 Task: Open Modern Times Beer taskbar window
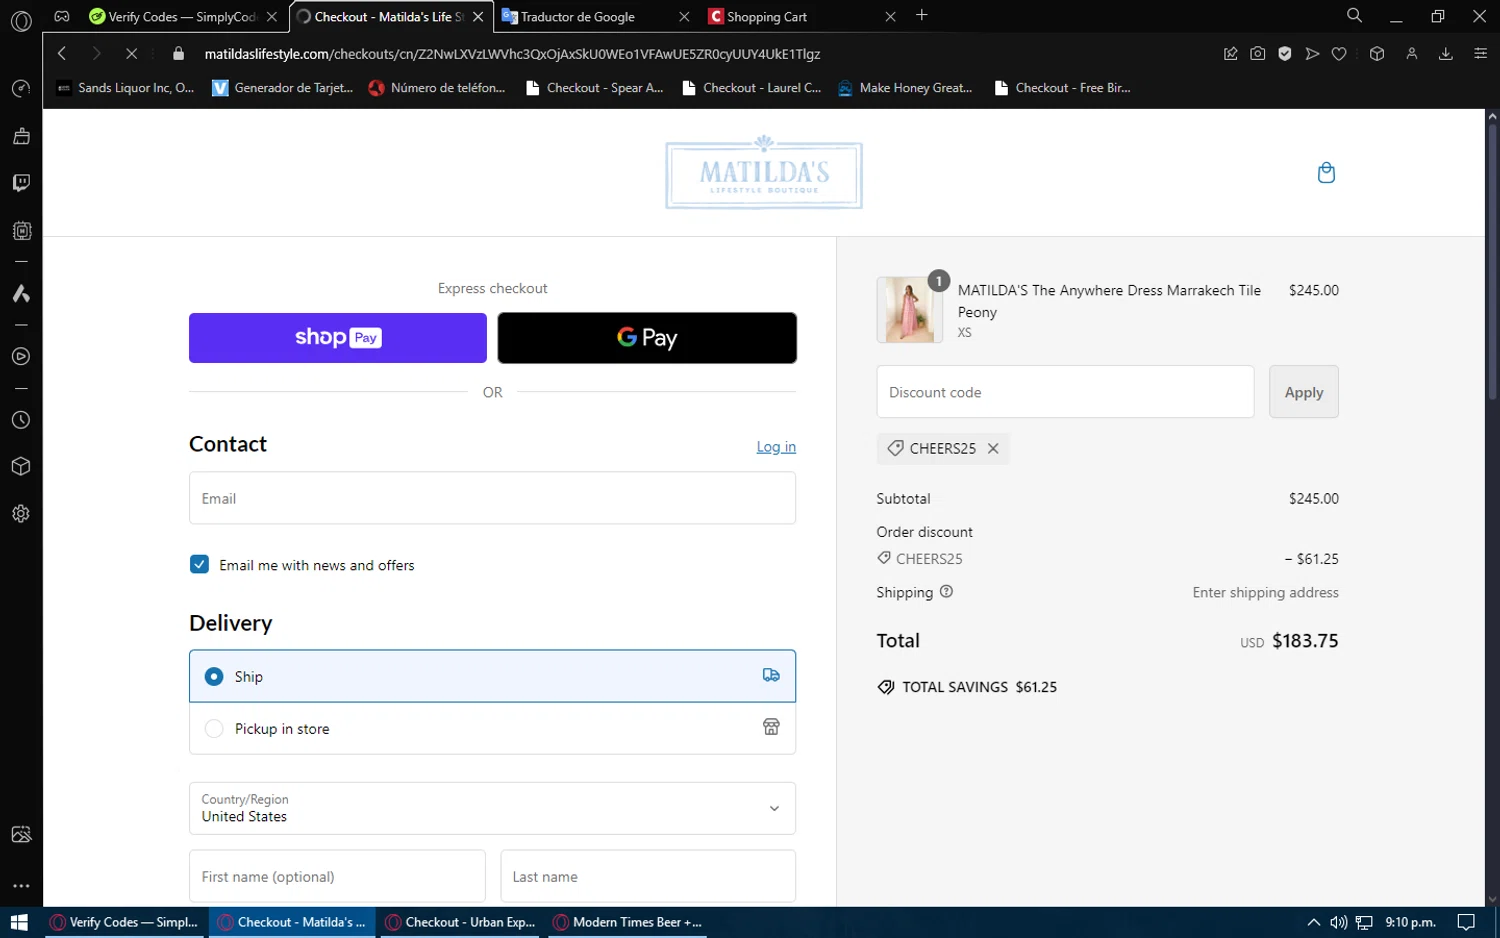click(x=627, y=922)
